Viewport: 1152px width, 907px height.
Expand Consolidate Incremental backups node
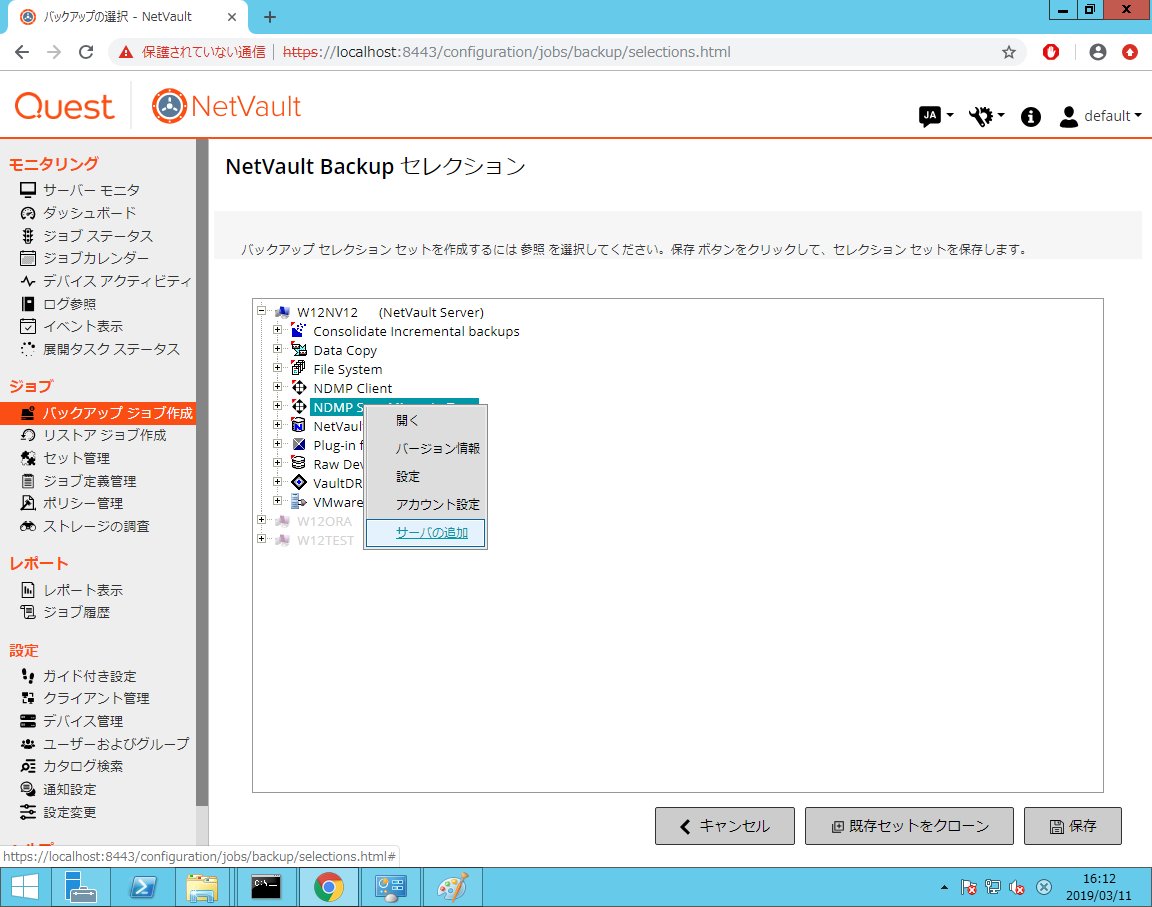(x=278, y=330)
